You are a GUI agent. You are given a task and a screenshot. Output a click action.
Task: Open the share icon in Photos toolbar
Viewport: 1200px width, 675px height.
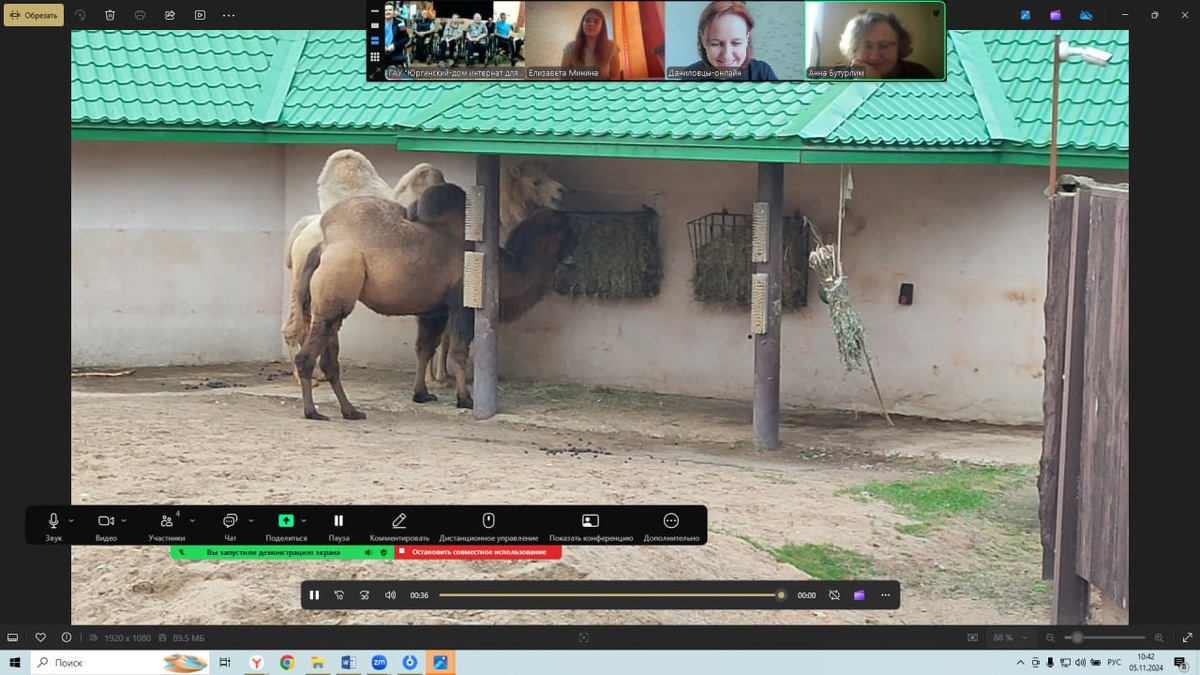(x=170, y=15)
